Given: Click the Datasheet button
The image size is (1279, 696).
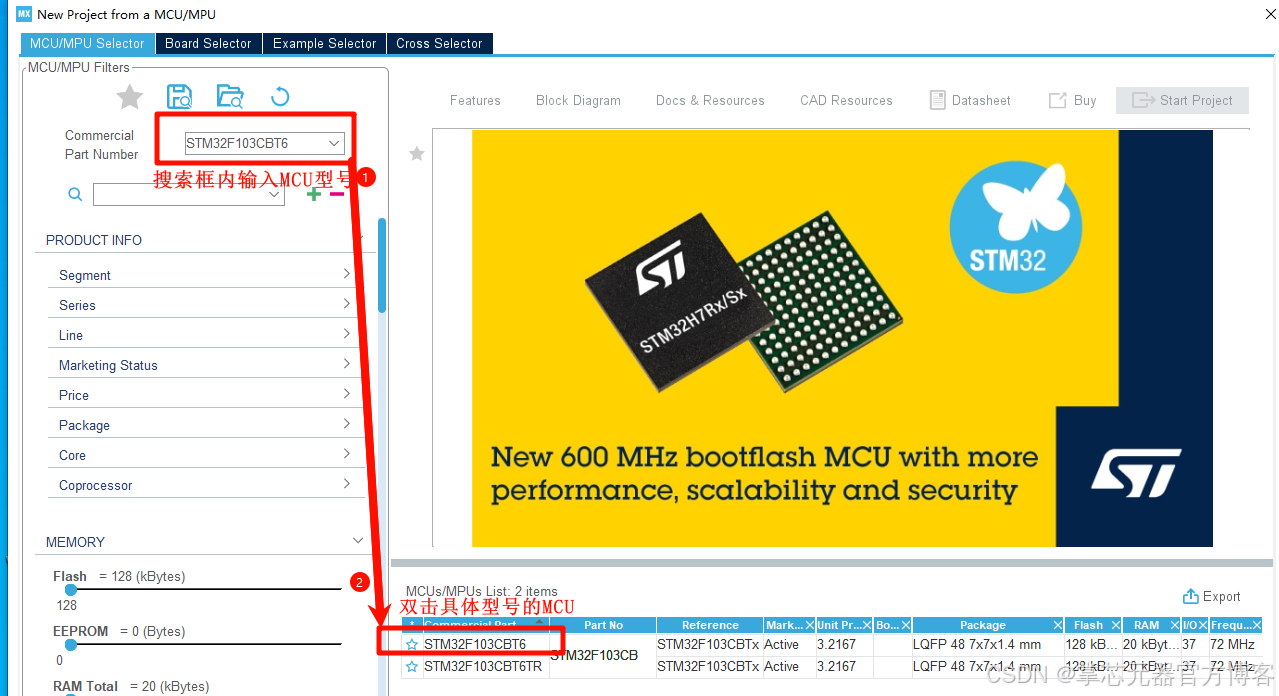Looking at the screenshot, I should 970,100.
